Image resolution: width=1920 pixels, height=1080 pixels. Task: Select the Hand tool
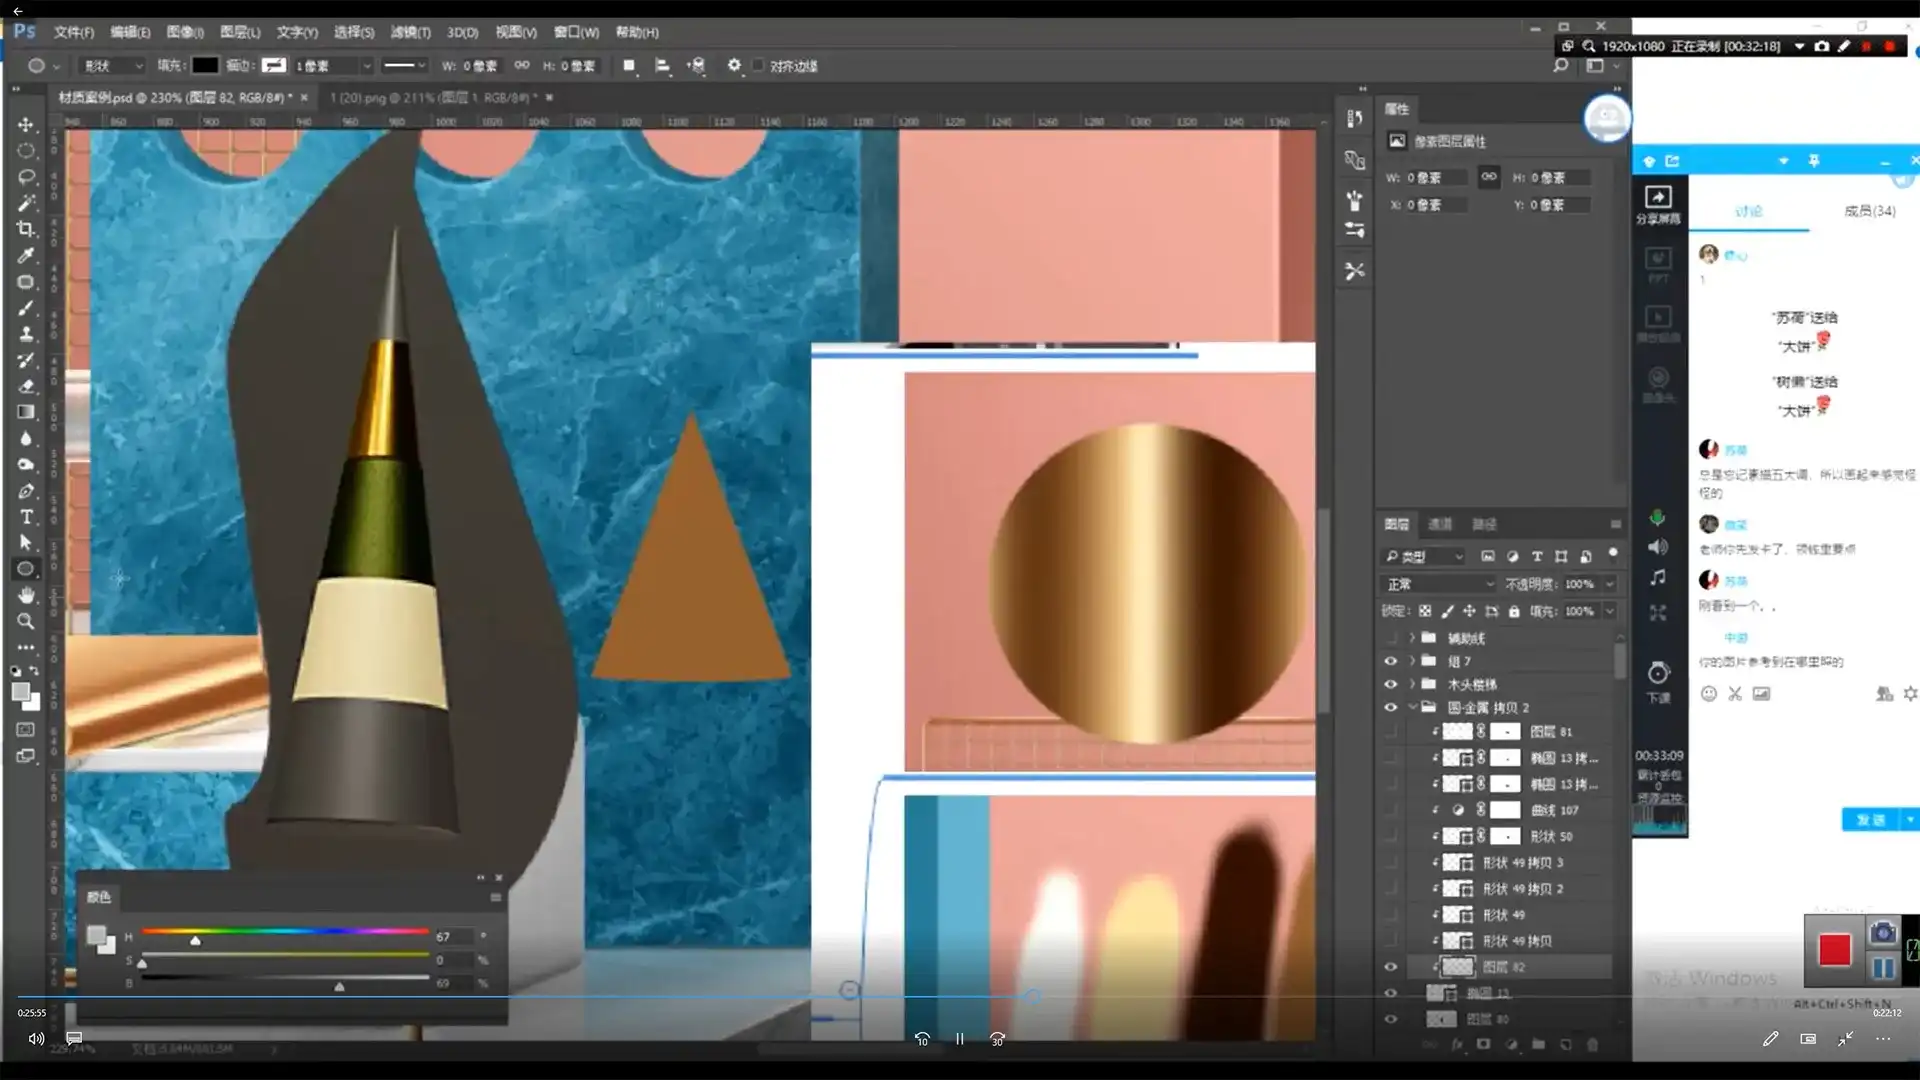click(26, 595)
